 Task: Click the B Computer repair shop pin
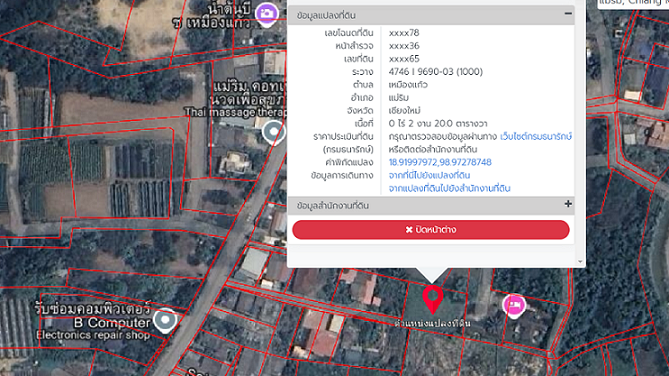(165, 320)
